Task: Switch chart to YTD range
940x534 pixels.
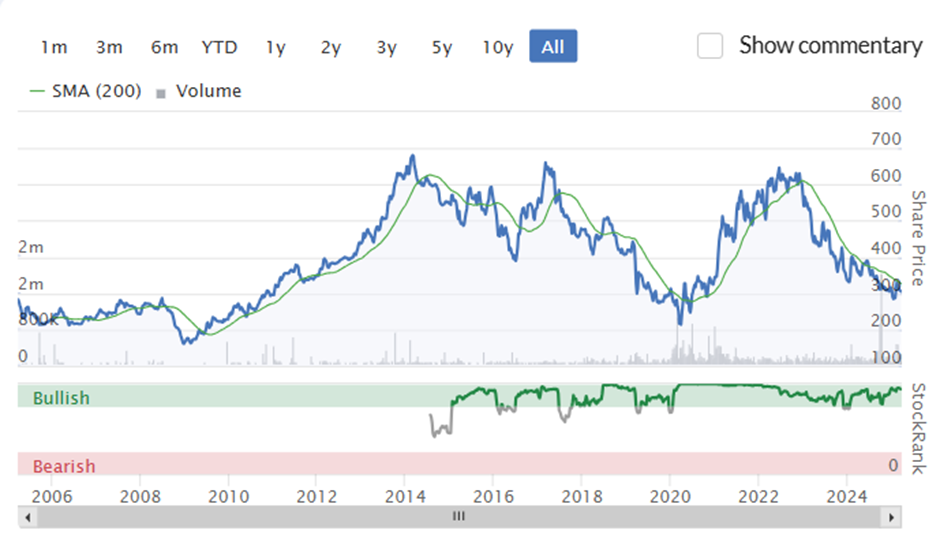Action: [x=219, y=47]
